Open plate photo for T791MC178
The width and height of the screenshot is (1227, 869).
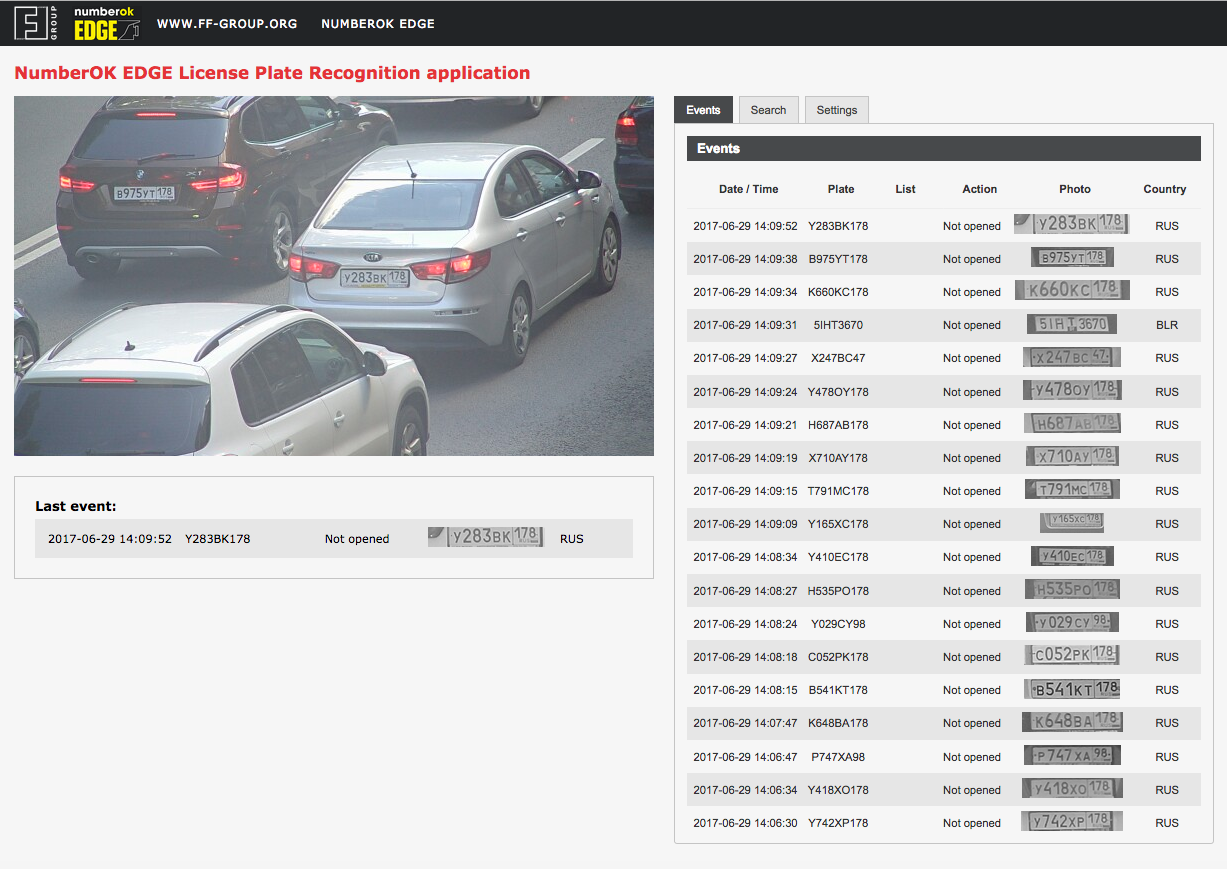pyautogui.click(x=1072, y=490)
